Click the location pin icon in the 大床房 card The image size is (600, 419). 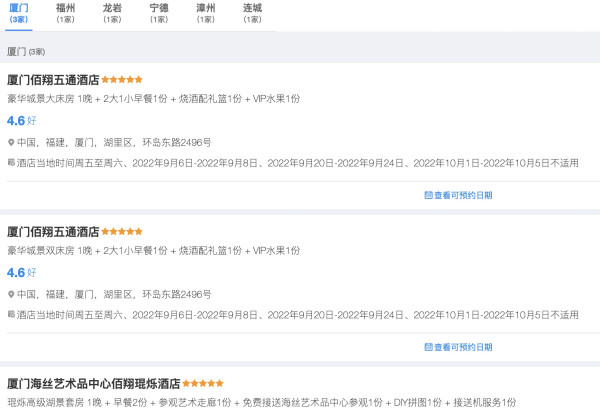tap(11, 143)
